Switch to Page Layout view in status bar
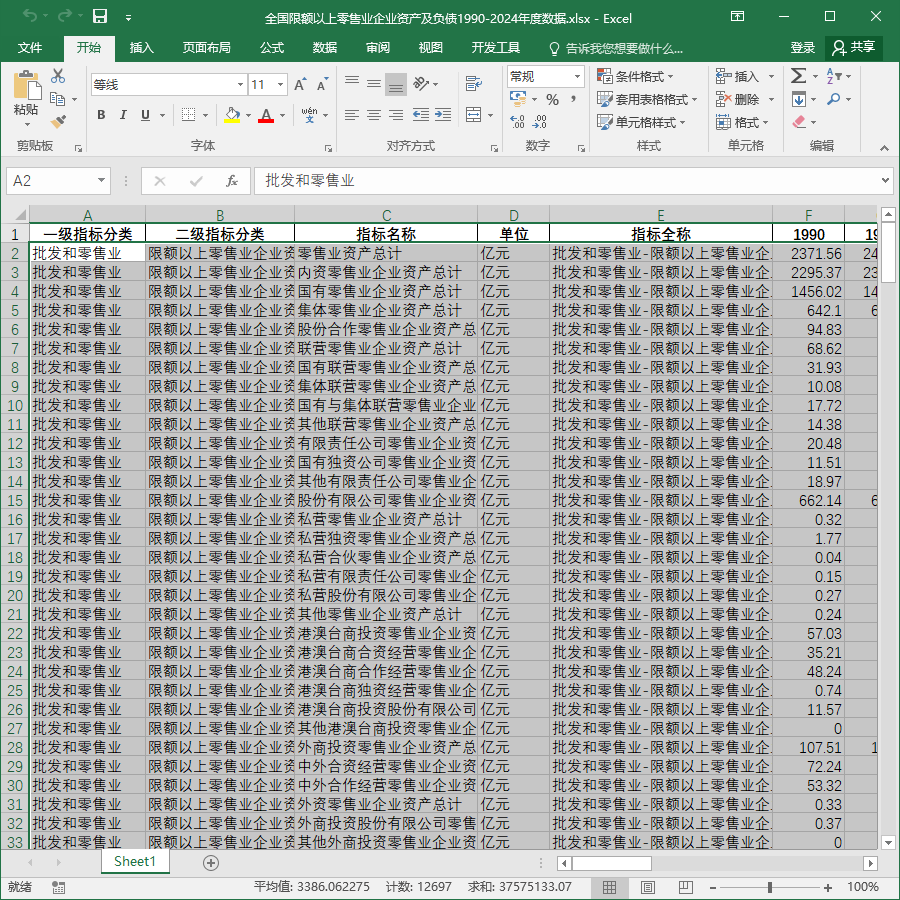Image resolution: width=900 pixels, height=900 pixels. [647, 887]
